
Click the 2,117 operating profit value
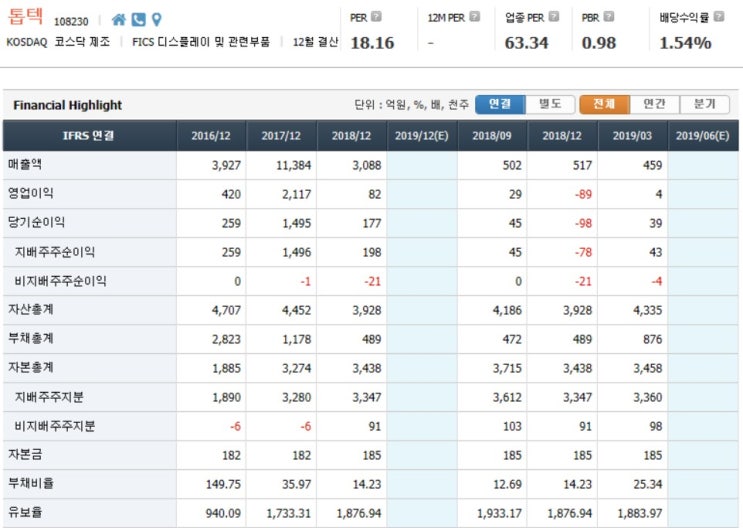pyautogui.click(x=297, y=194)
